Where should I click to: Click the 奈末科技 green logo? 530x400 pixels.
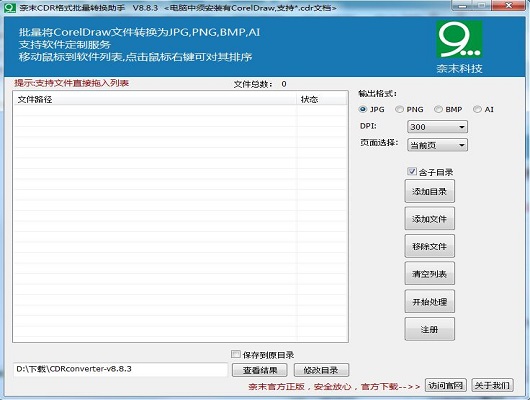click(459, 39)
